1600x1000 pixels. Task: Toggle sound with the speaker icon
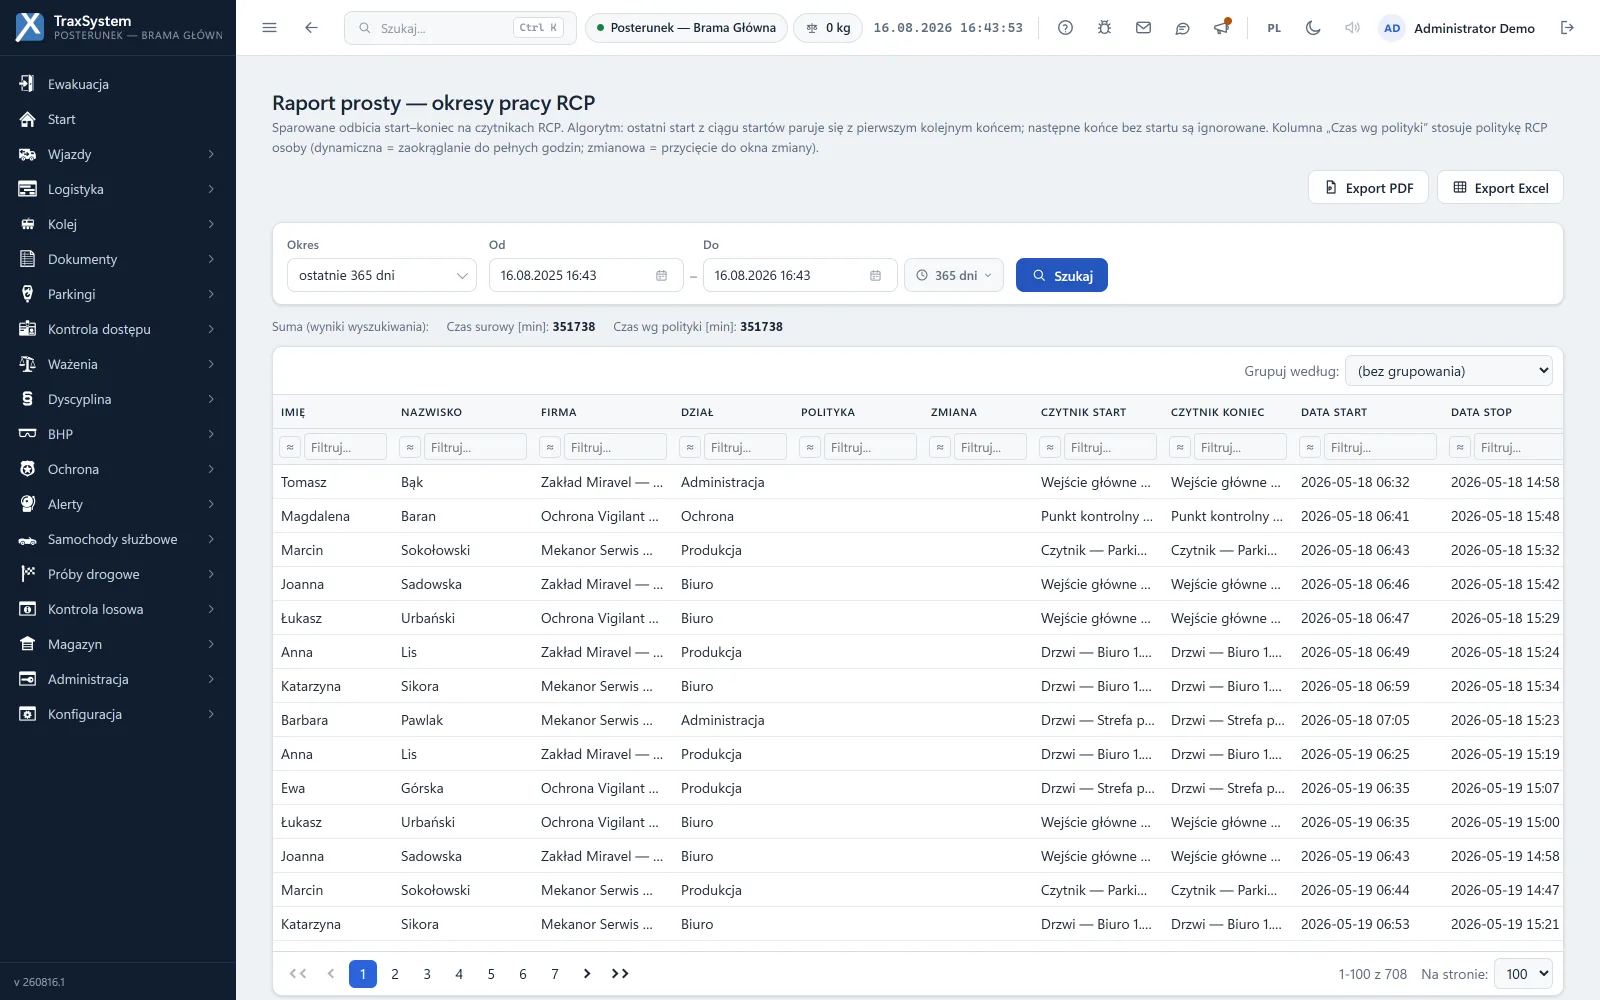click(x=1352, y=28)
